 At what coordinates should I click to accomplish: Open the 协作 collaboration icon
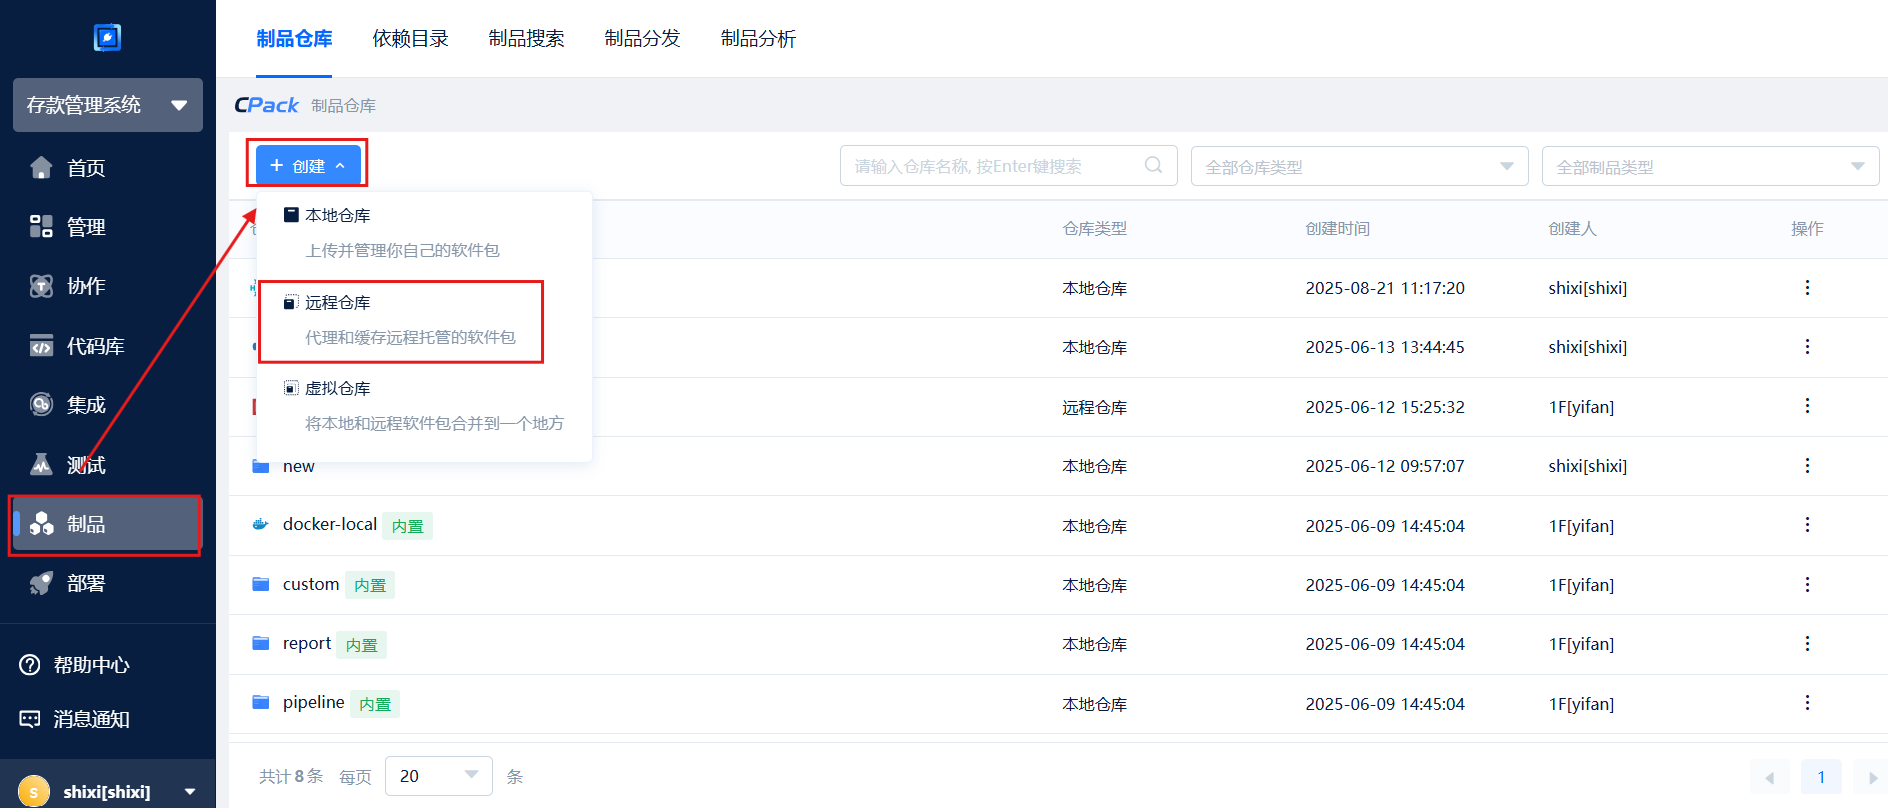click(x=41, y=287)
